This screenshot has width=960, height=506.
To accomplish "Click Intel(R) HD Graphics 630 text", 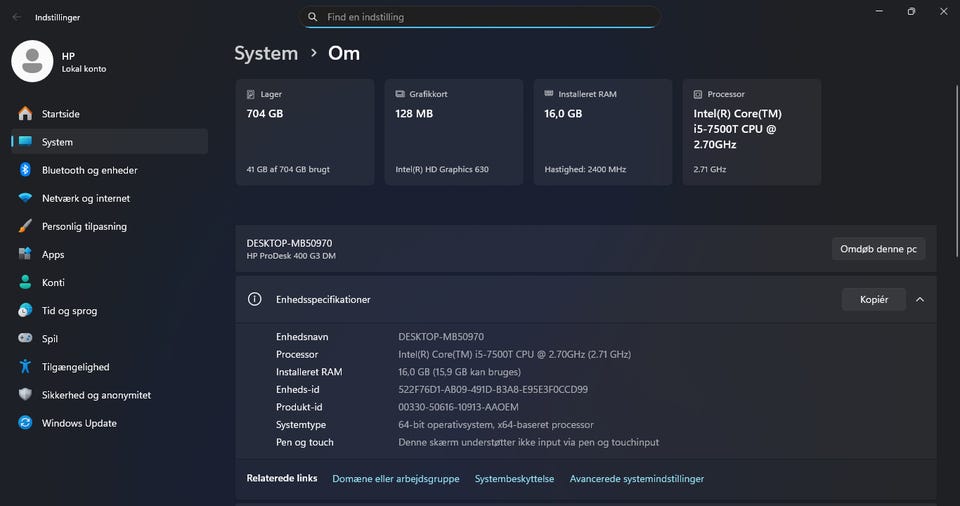I will [x=442, y=169].
